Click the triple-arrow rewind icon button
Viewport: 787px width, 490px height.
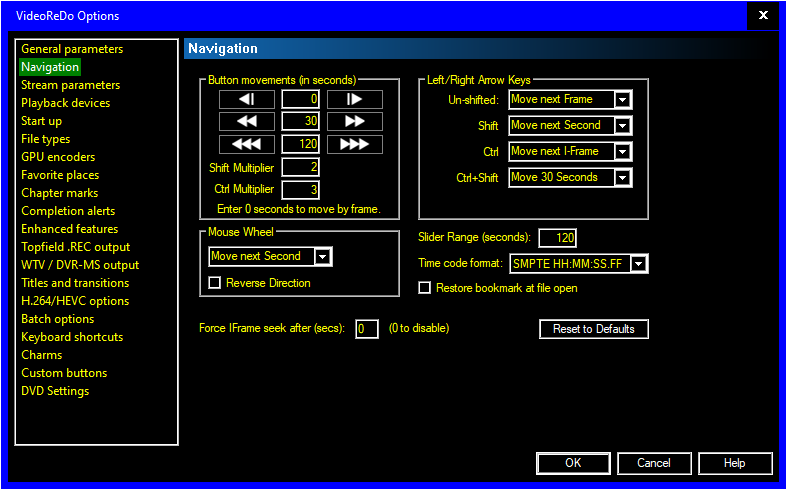[246, 145]
